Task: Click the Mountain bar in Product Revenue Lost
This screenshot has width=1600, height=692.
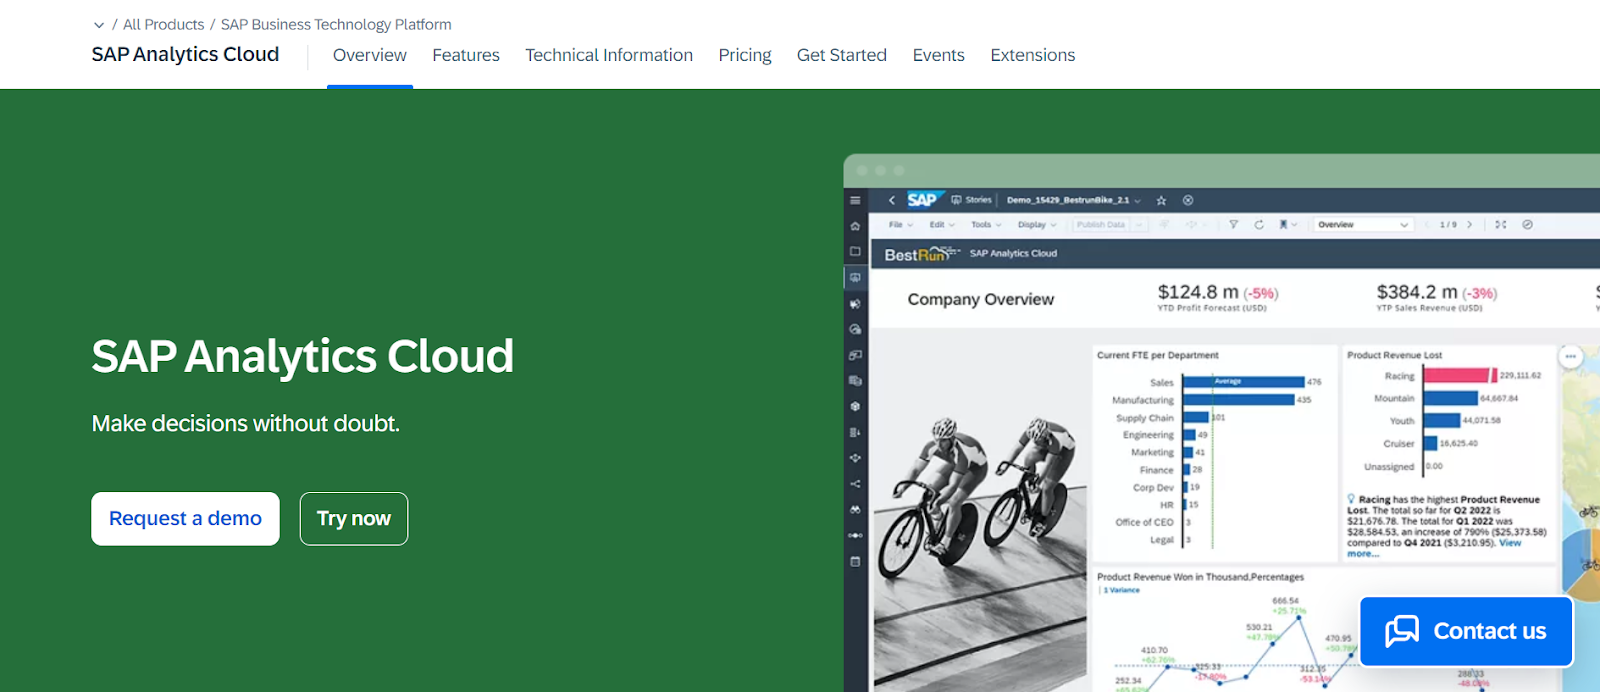Action: [x=1451, y=398]
